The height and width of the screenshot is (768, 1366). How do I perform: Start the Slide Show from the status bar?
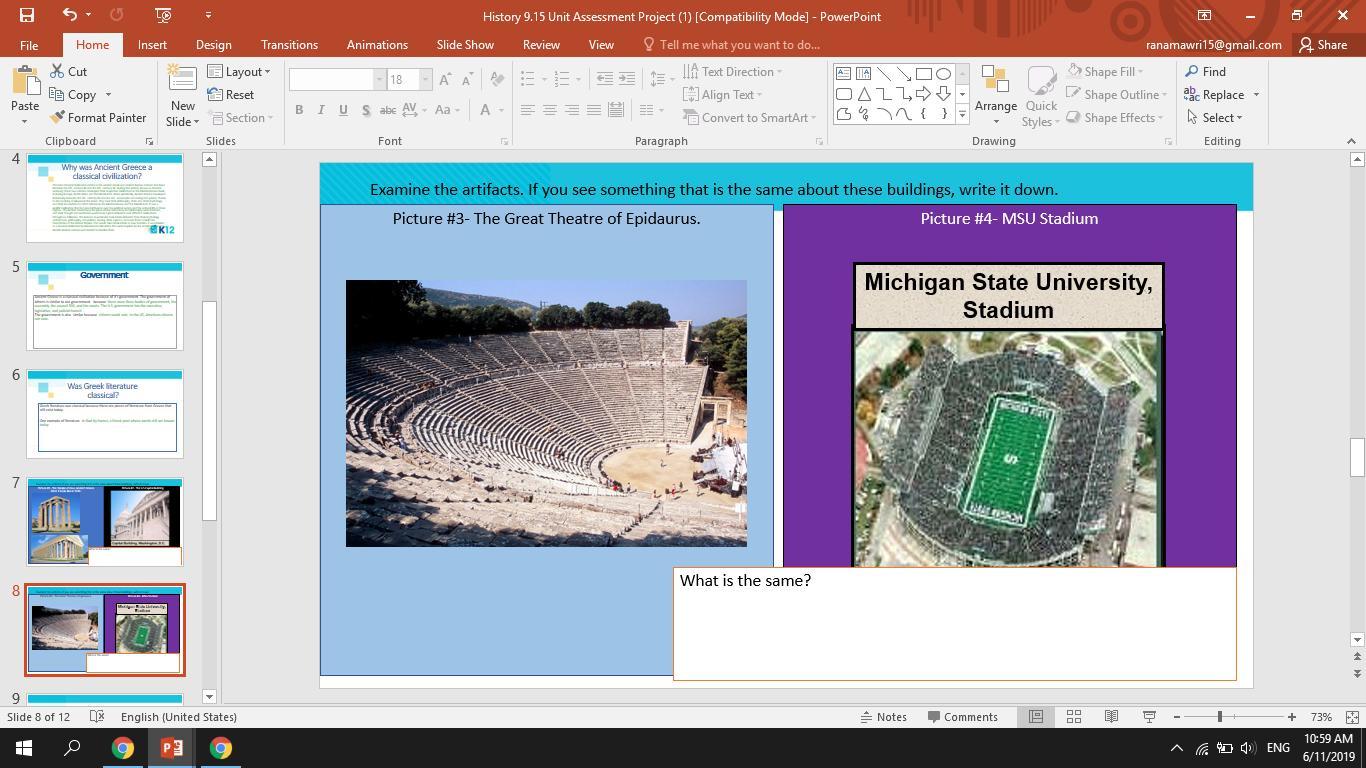point(1149,717)
